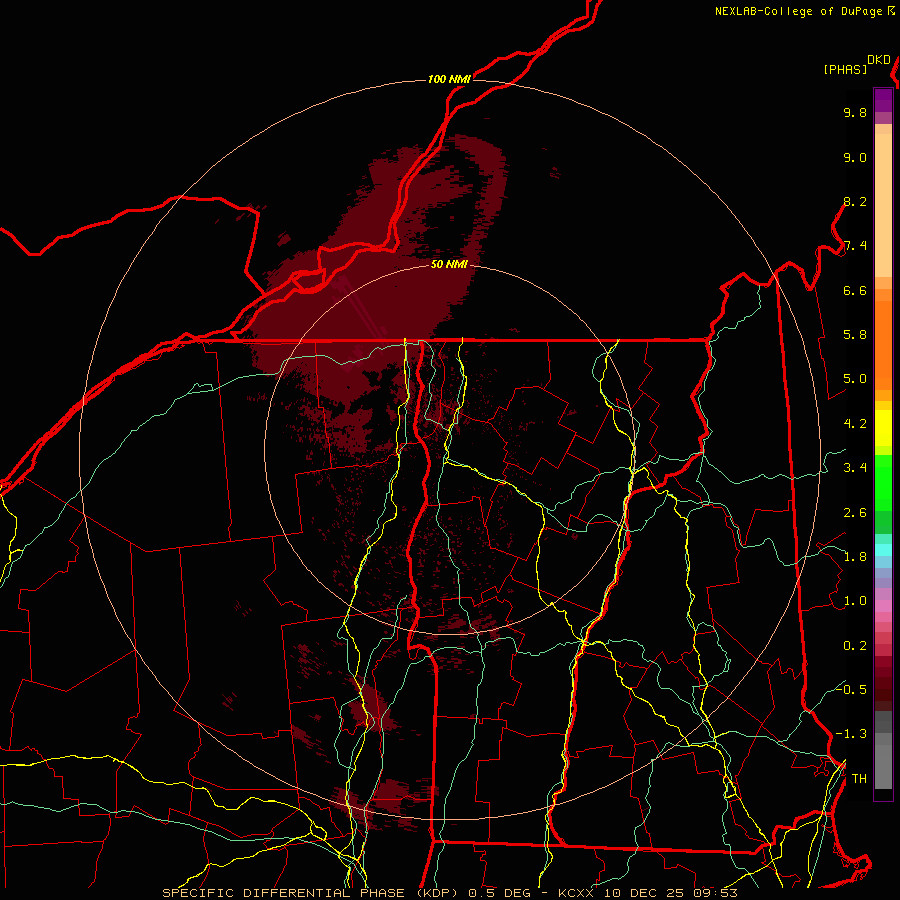Click the 1.0 scale value
The width and height of the screenshot is (900, 900).
point(855,602)
